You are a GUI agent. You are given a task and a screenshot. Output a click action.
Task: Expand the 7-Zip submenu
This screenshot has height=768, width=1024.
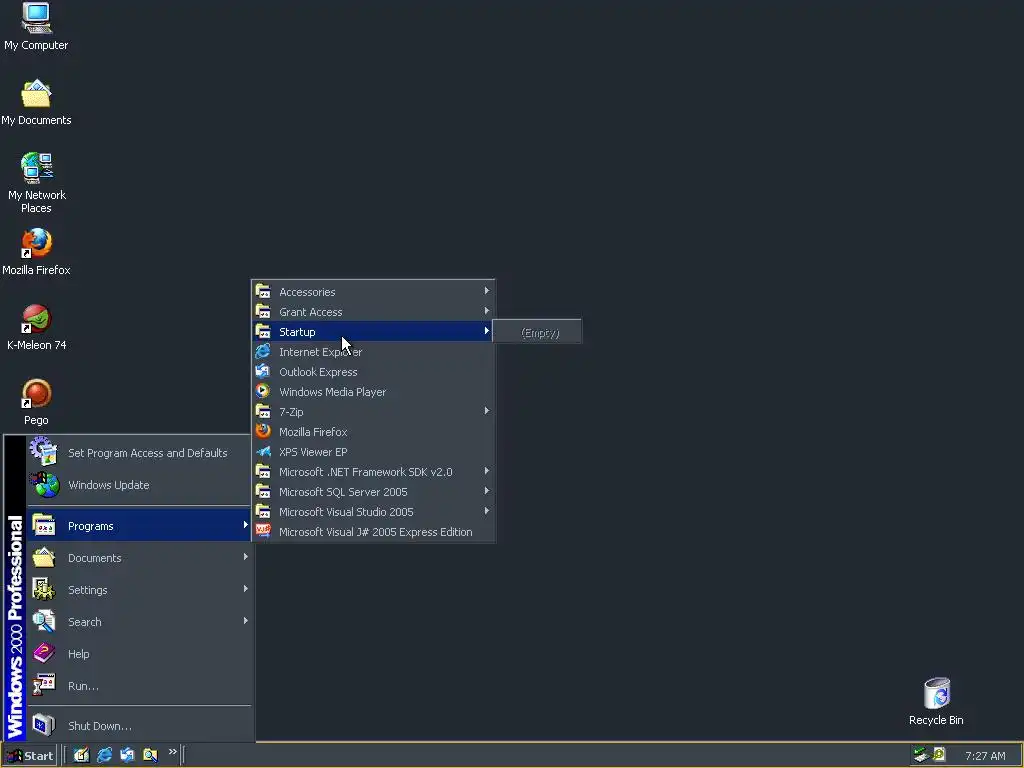[373, 411]
